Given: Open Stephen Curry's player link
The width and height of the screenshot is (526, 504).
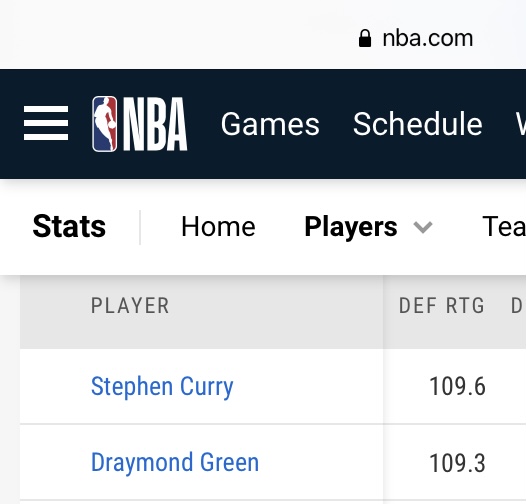Looking at the screenshot, I should 162,387.
